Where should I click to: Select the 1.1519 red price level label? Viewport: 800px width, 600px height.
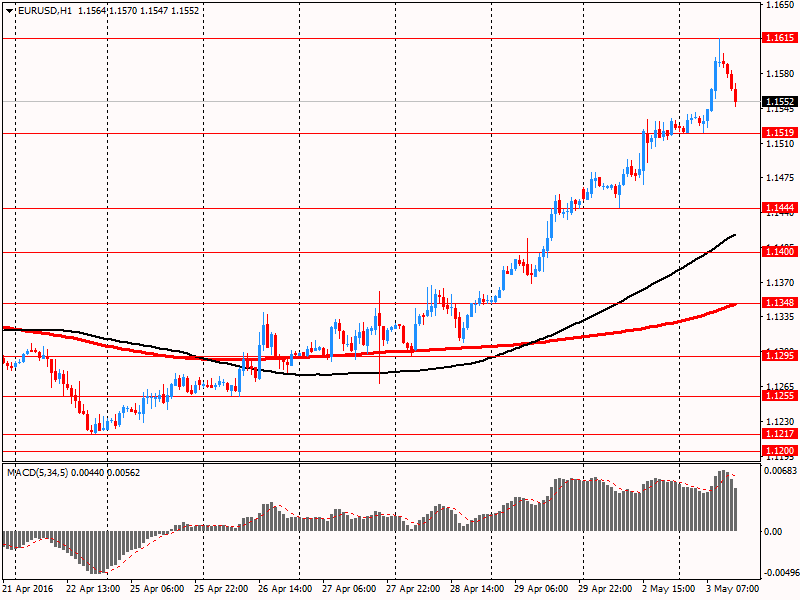point(779,133)
